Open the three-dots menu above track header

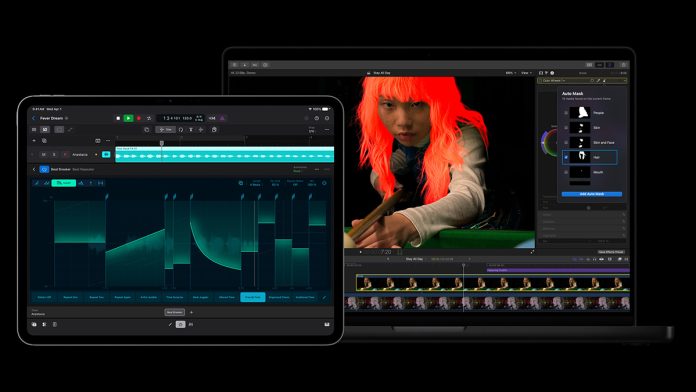pyautogui.click(x=108, y=141)
